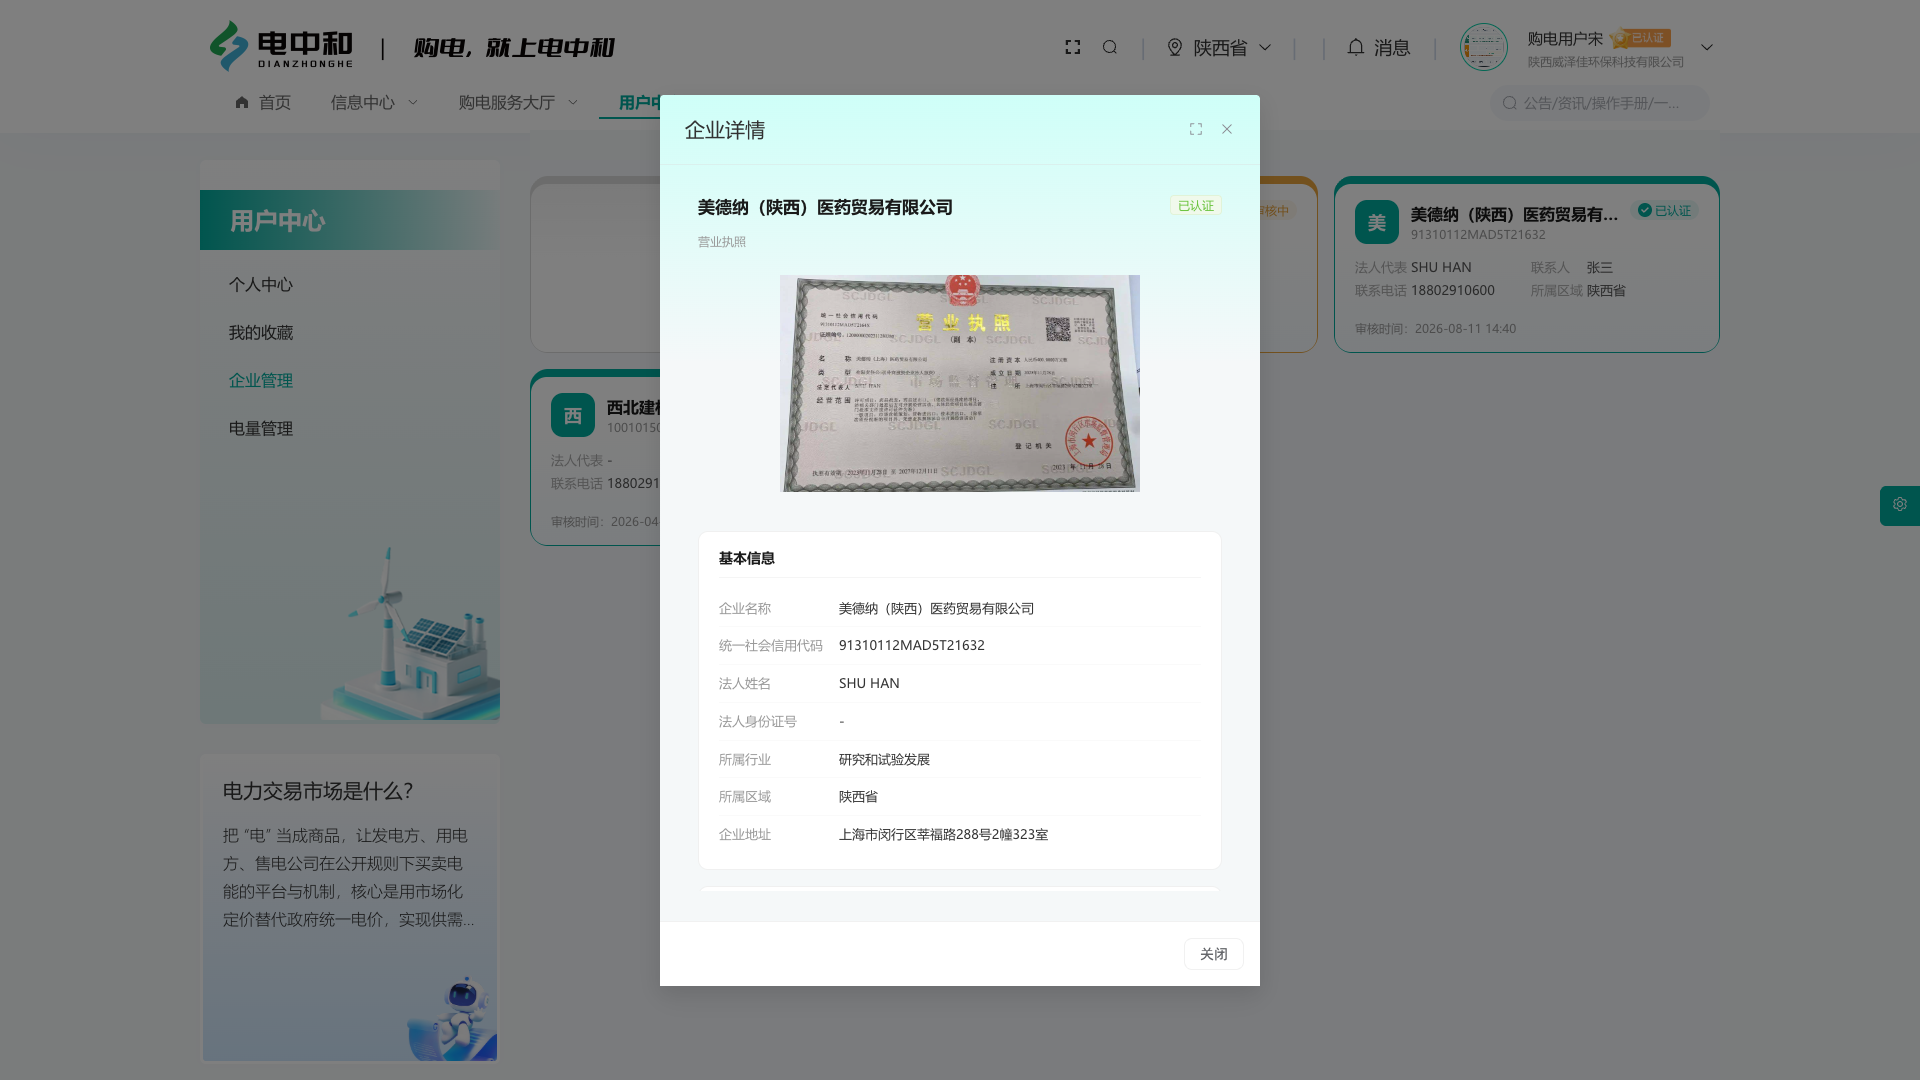The image size is (1920, 1080).
Task: Click the 电中和 logo in header
Action: pos(281,47)
